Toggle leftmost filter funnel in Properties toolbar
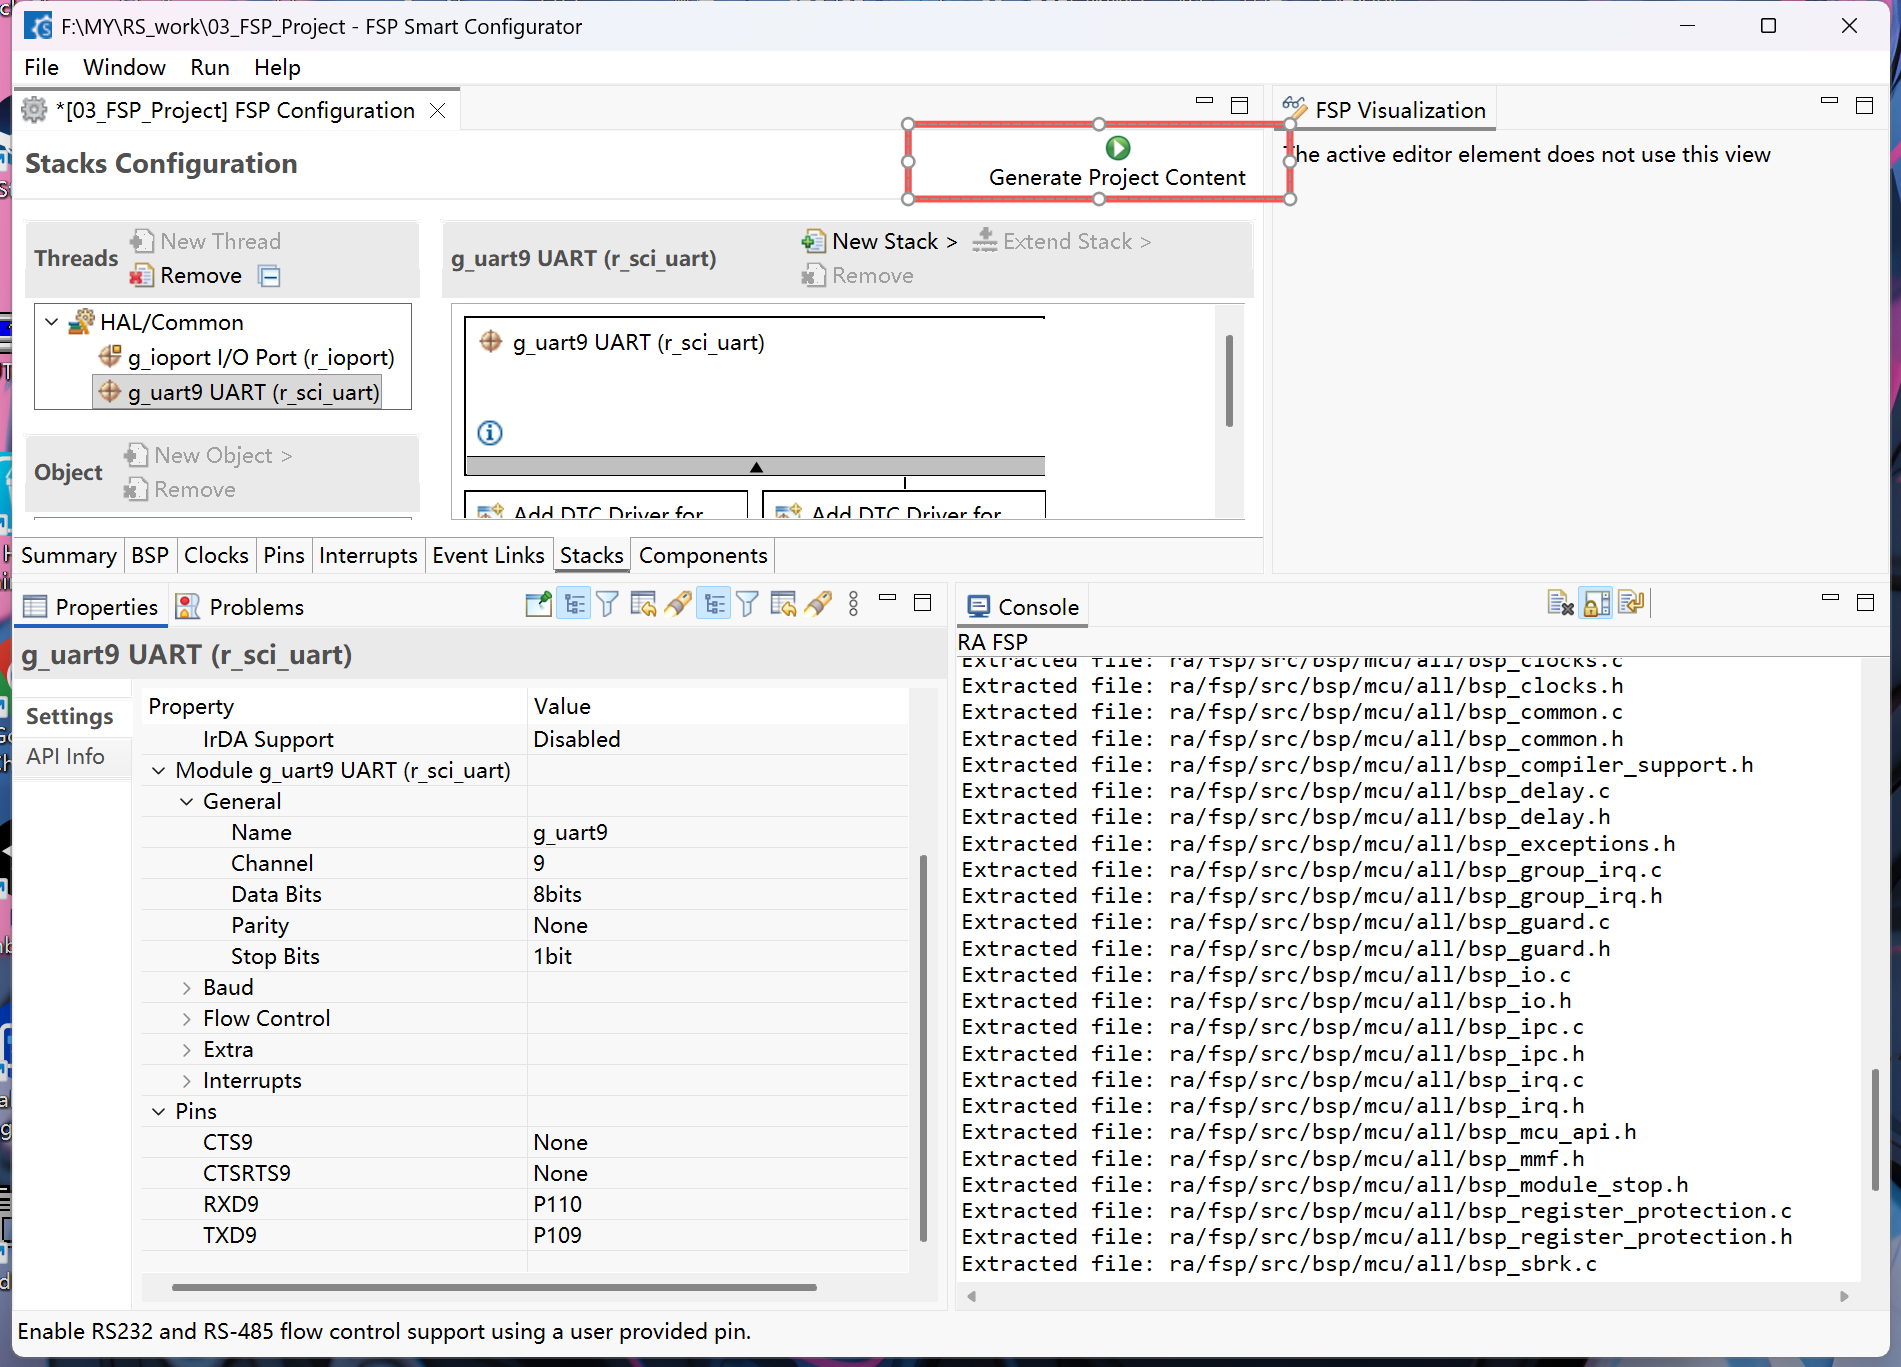1901x1367 pixels. 607,604
